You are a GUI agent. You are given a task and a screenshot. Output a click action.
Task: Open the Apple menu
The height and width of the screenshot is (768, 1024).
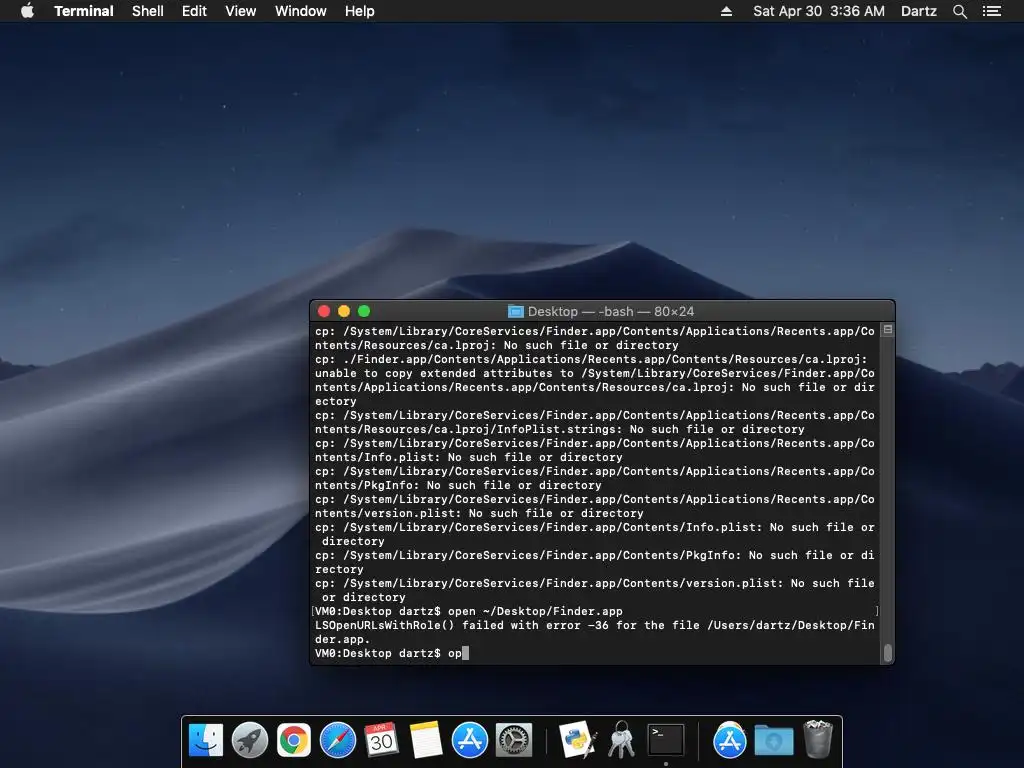tap(27, 11)
